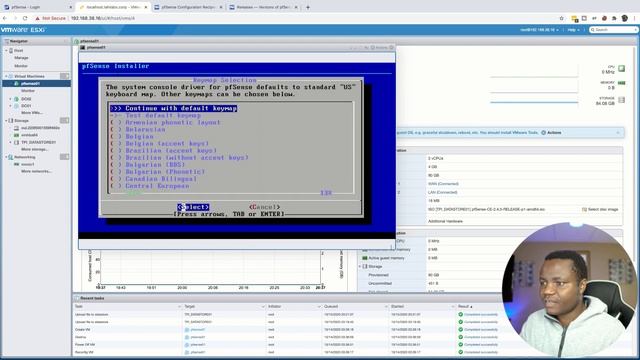
Task: Expand the TPI_DATASTORE01 node
Action: (x=11, y=142)
